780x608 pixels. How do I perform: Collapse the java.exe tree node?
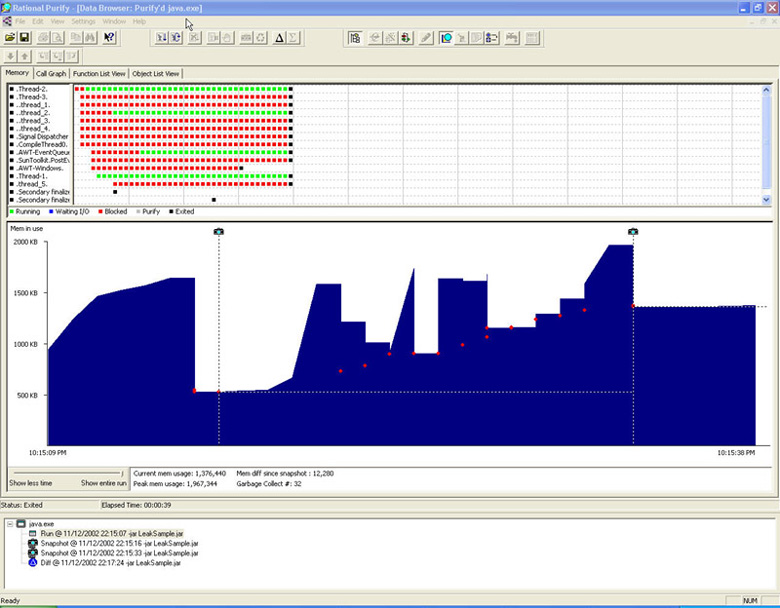pos(10,523)
